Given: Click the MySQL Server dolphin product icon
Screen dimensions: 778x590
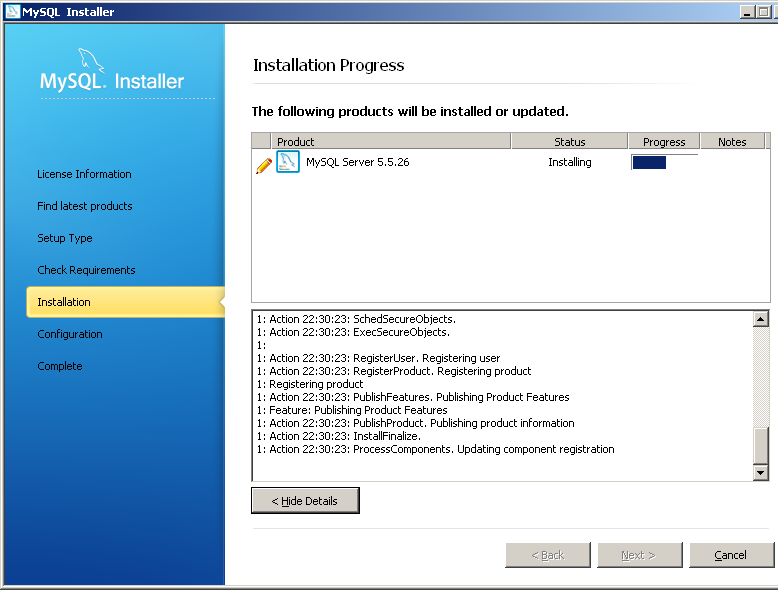Looking at the screenshot, I should pos(288,162).
